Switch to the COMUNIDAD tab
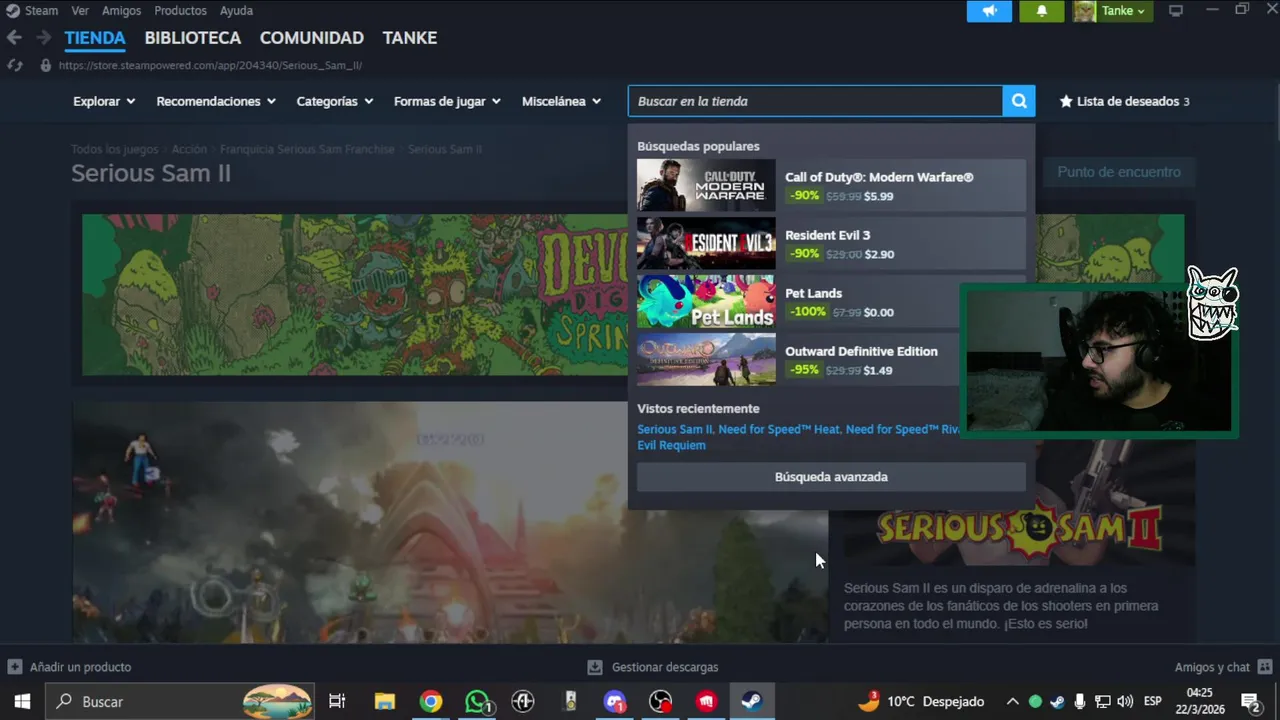Viewport: 1280px width, 720px height. pos(312,38)
